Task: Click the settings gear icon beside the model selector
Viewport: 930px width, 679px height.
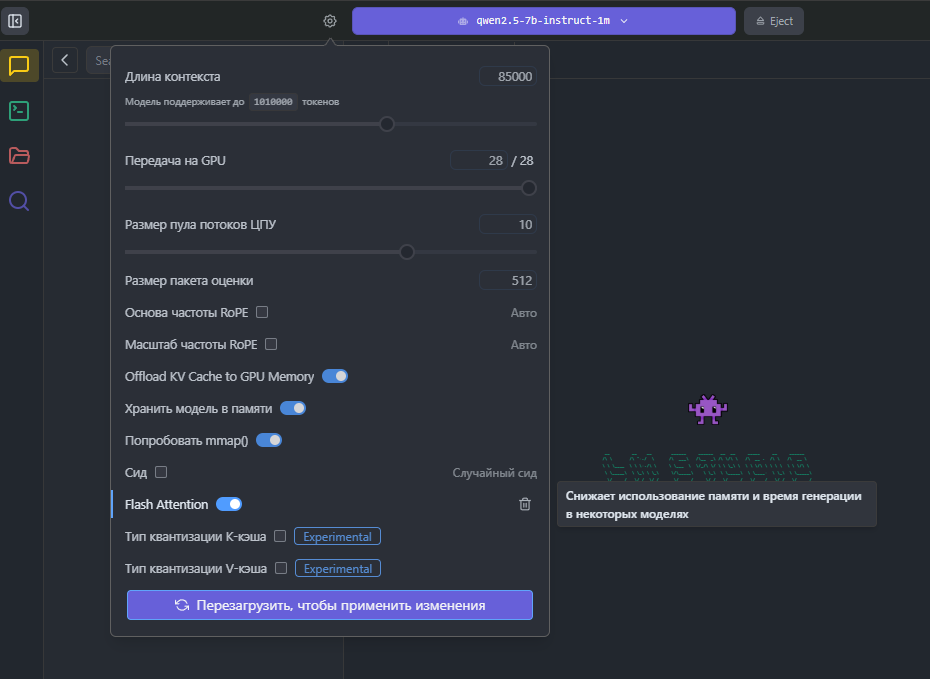Action: 330,21
